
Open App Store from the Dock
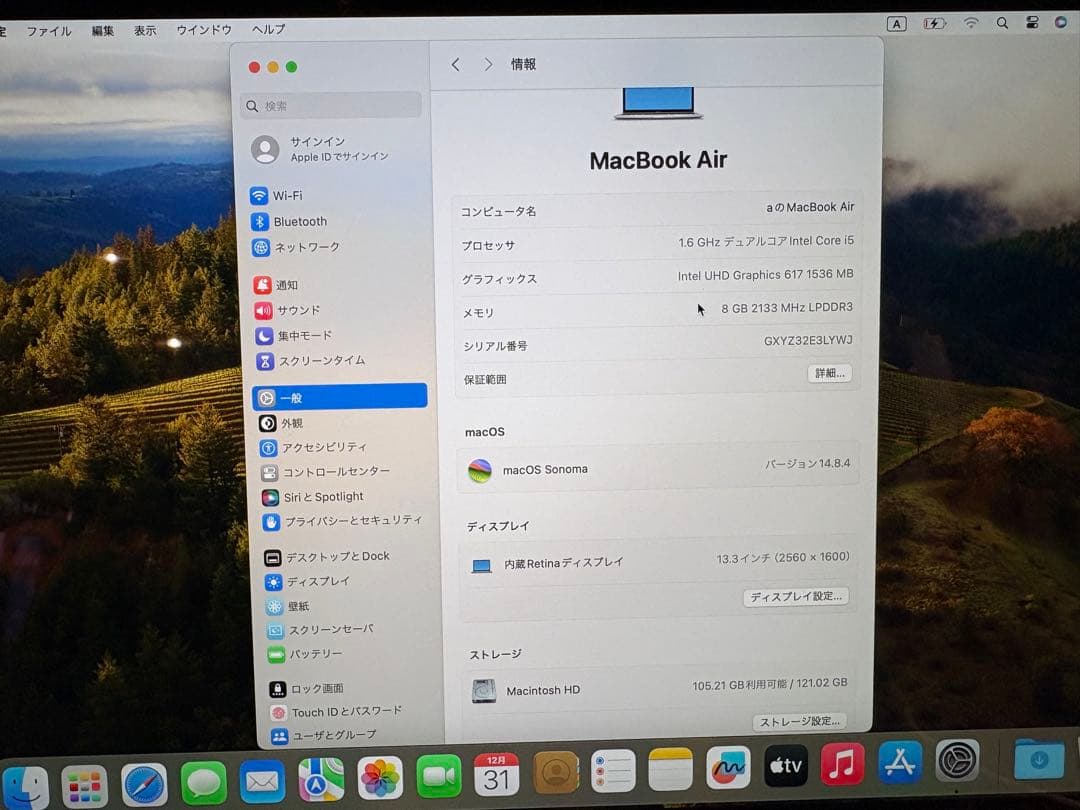pyautogui.click(x=900, y=762)
